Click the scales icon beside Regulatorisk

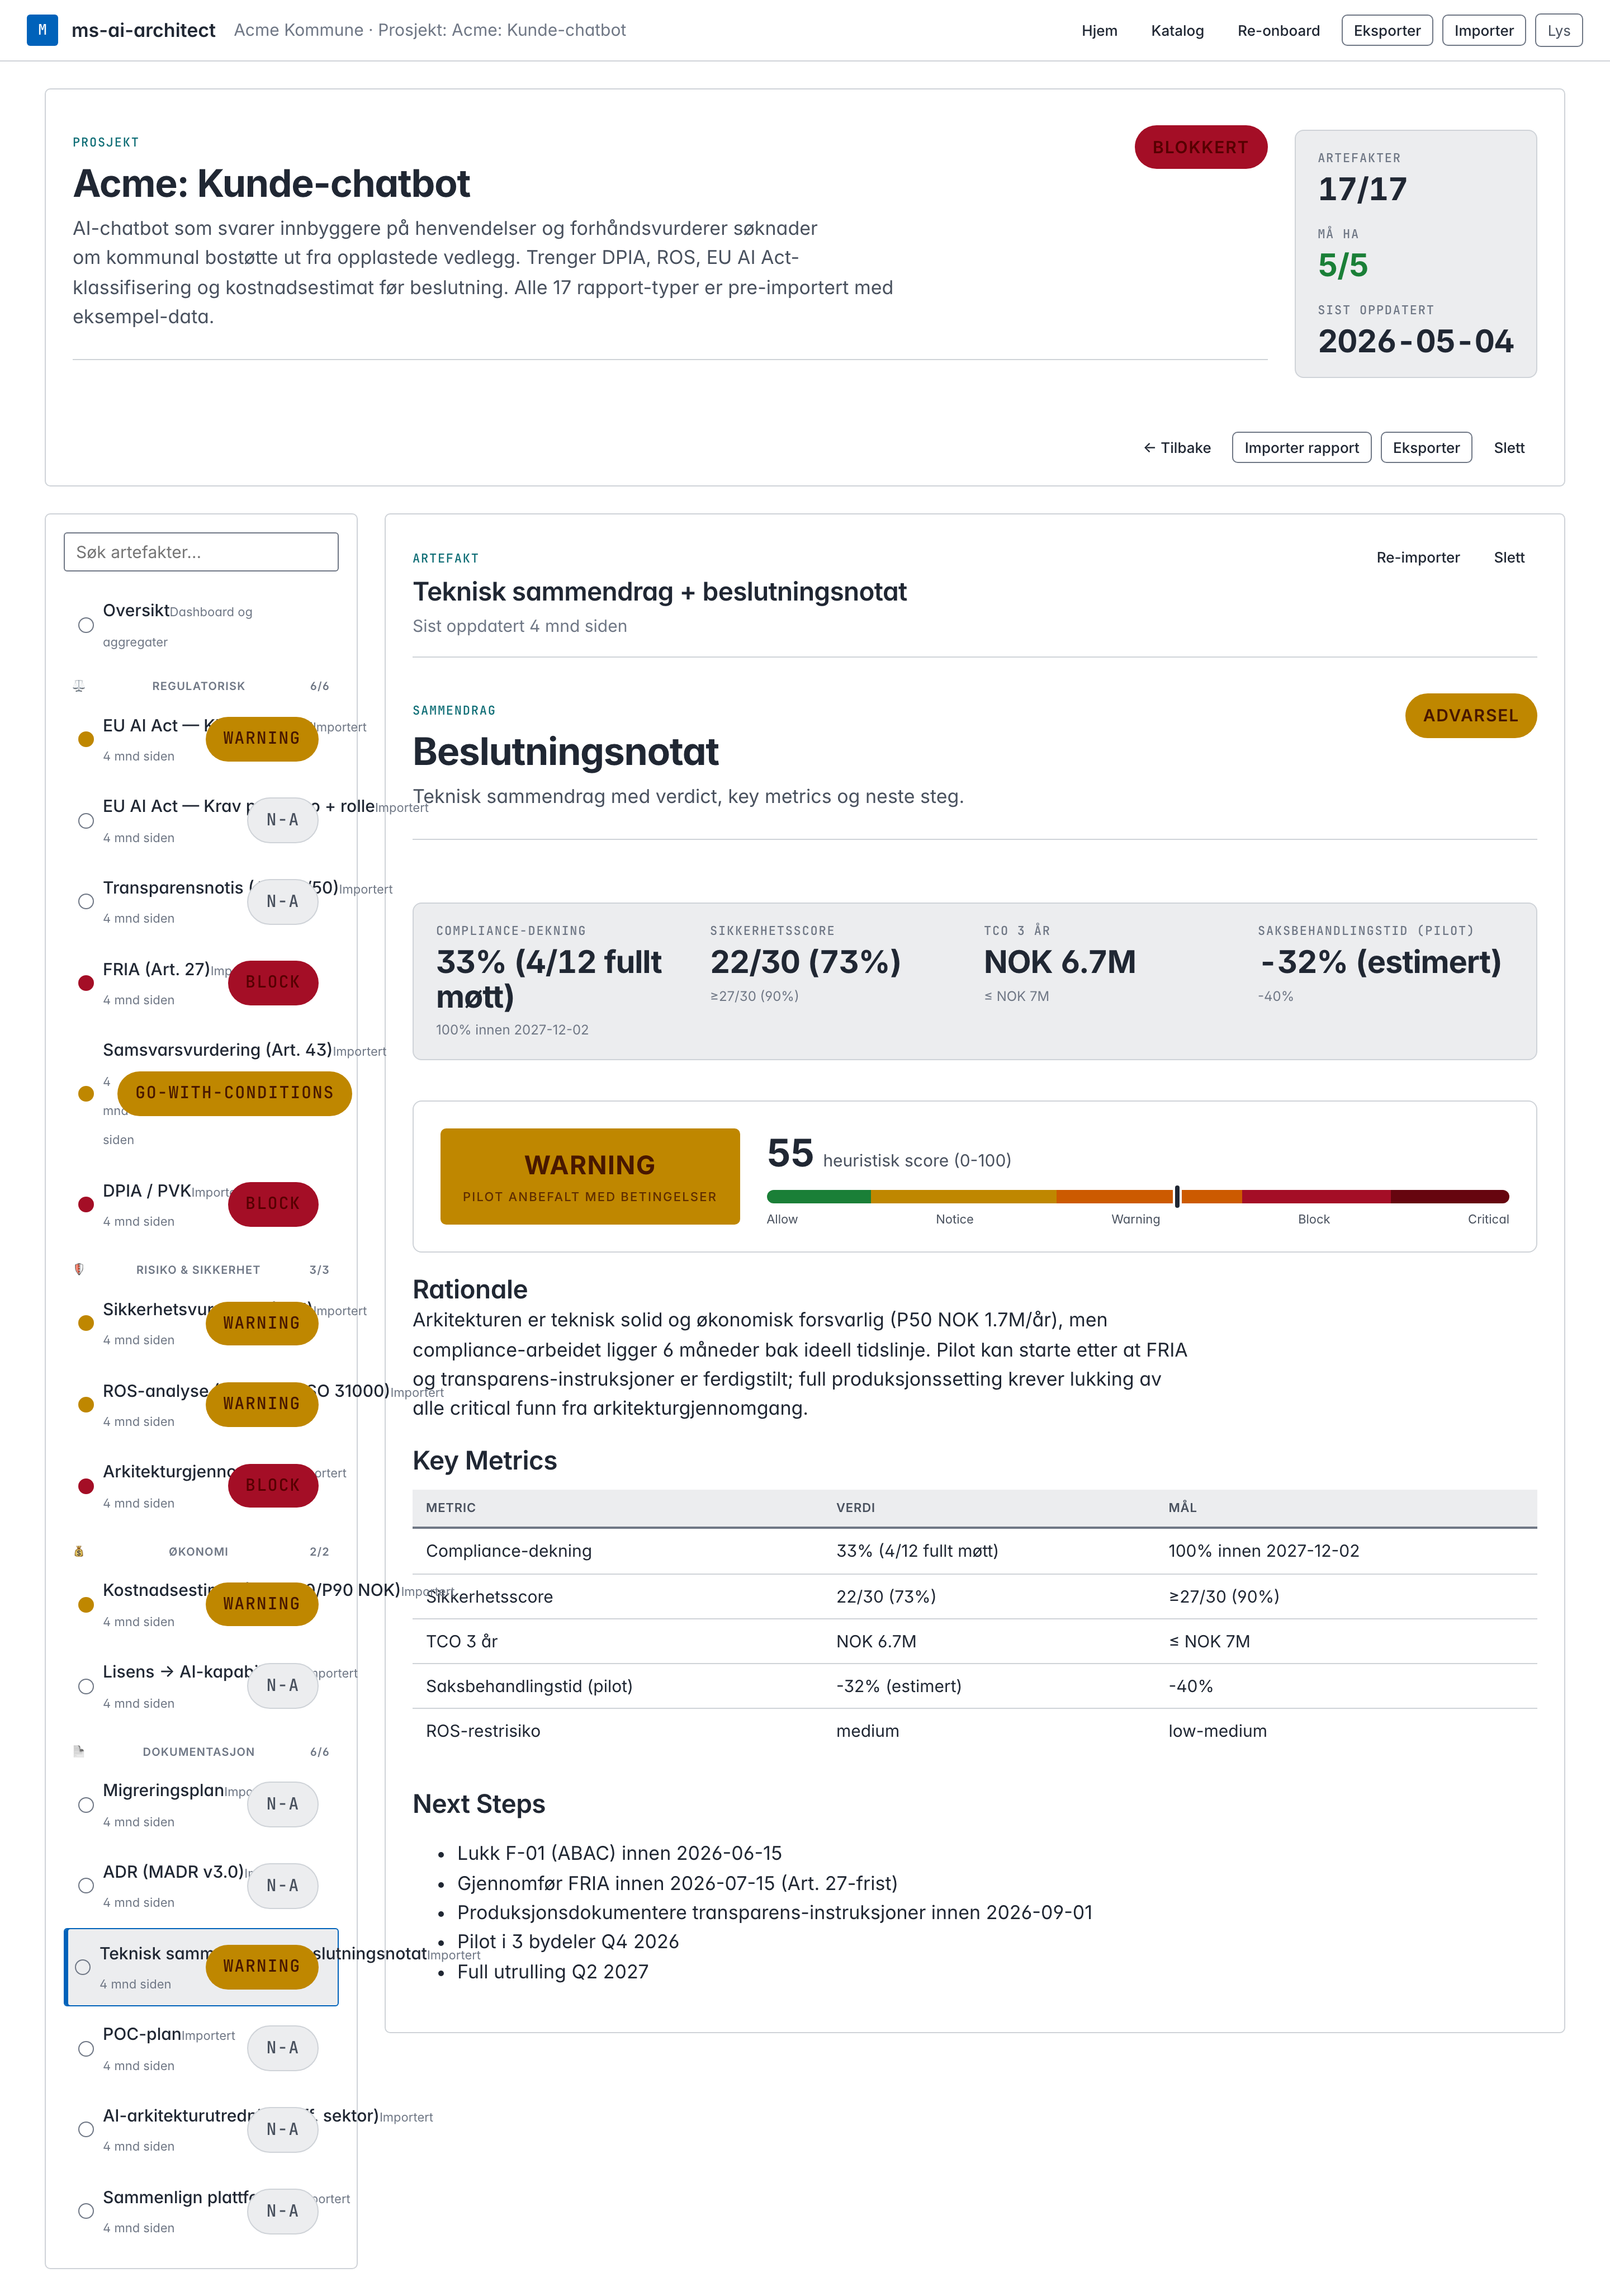click(79, 686)
